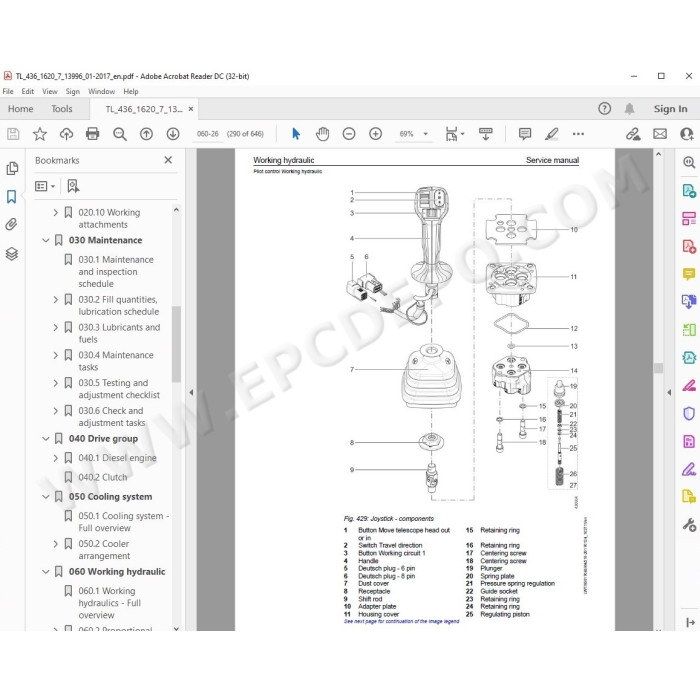This screenshot has height=700, width=700.
Task: Go to next page arrow
Action: click(x=173, y=134)
